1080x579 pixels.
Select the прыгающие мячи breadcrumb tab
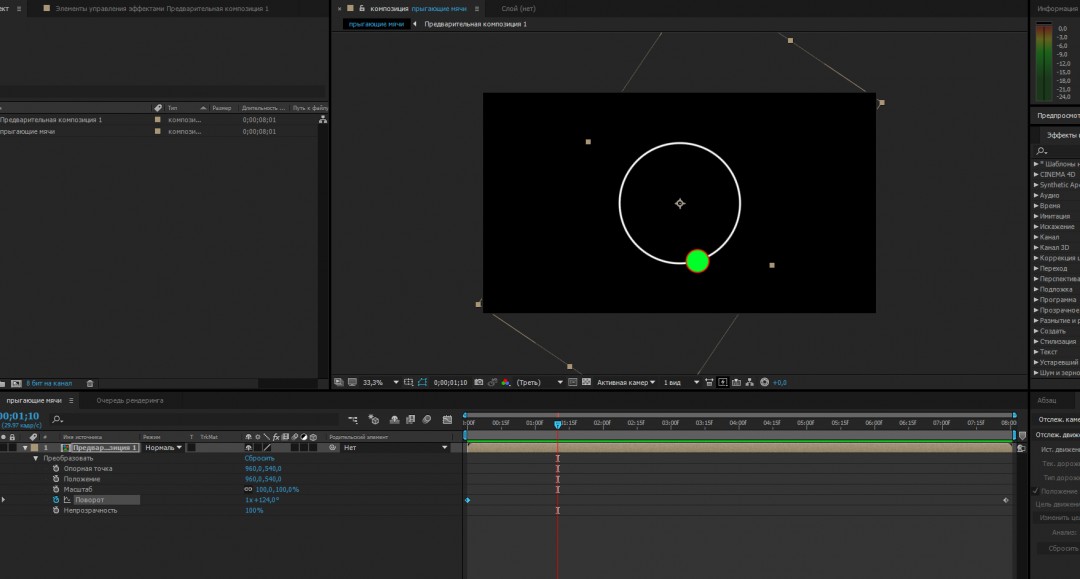point(376,24)
